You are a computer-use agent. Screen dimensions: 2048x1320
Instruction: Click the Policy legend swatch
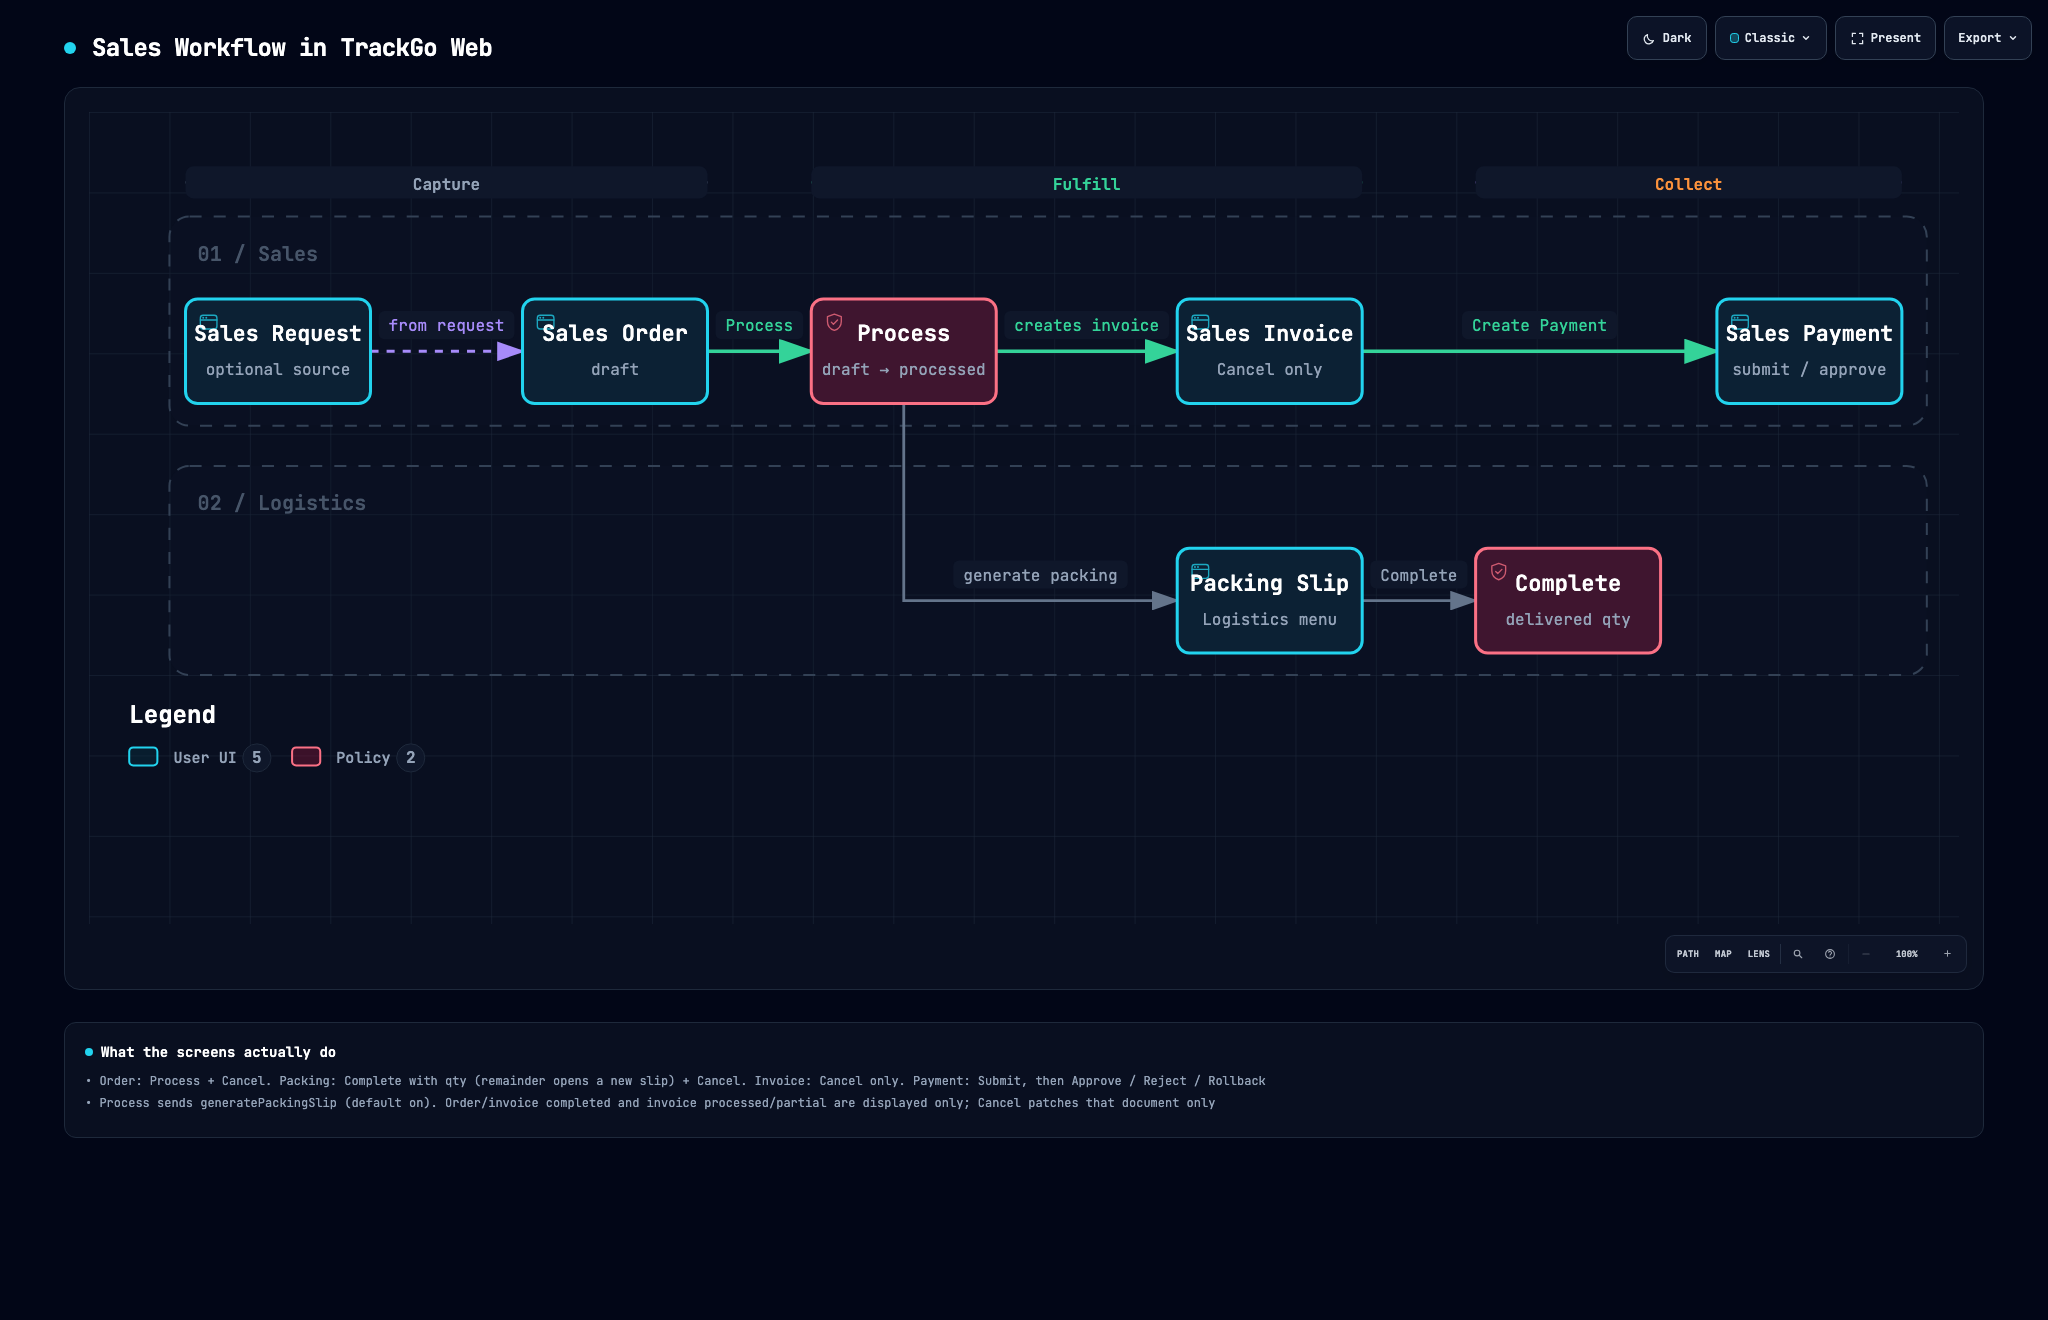306,757
